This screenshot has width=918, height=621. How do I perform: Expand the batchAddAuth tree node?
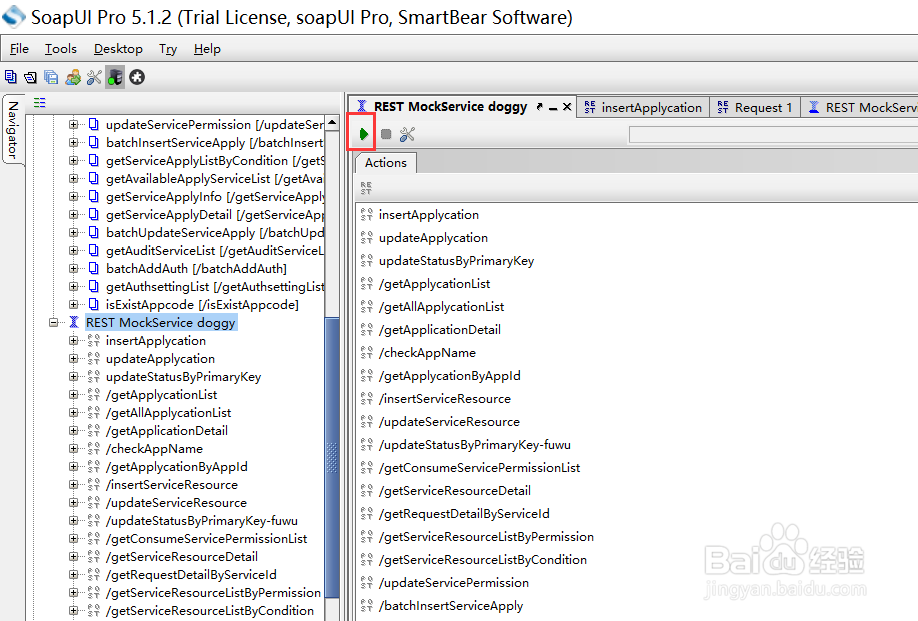(x=74, y=269)
